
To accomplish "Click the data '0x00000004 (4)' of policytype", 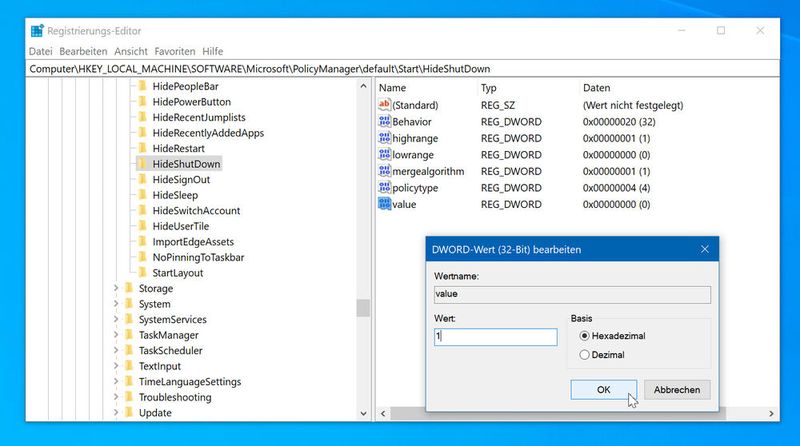I will click(x=616, y=187).
